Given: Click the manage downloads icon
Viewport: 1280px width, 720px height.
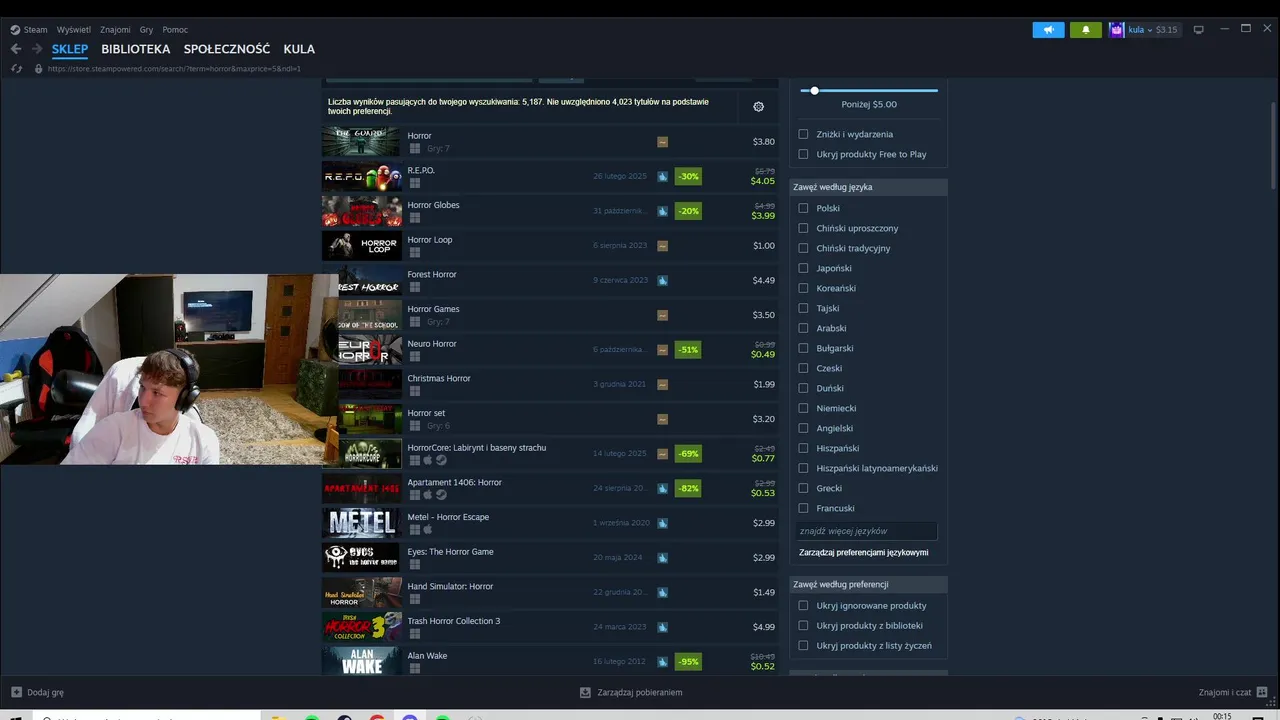Looking at the screenshot, I should pyautogui.click(x=585, y=692).
